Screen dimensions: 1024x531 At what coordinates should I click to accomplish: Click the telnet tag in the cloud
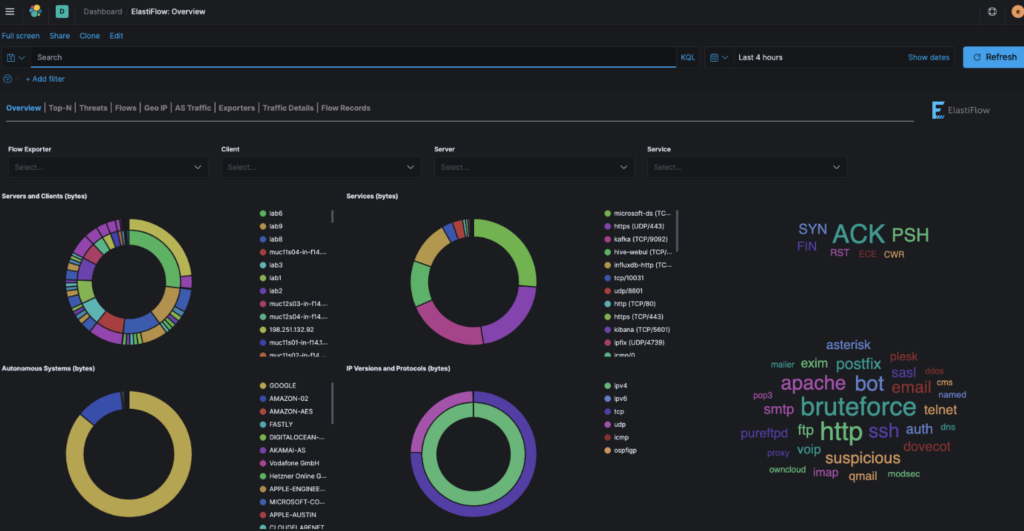tap(940, 410)
